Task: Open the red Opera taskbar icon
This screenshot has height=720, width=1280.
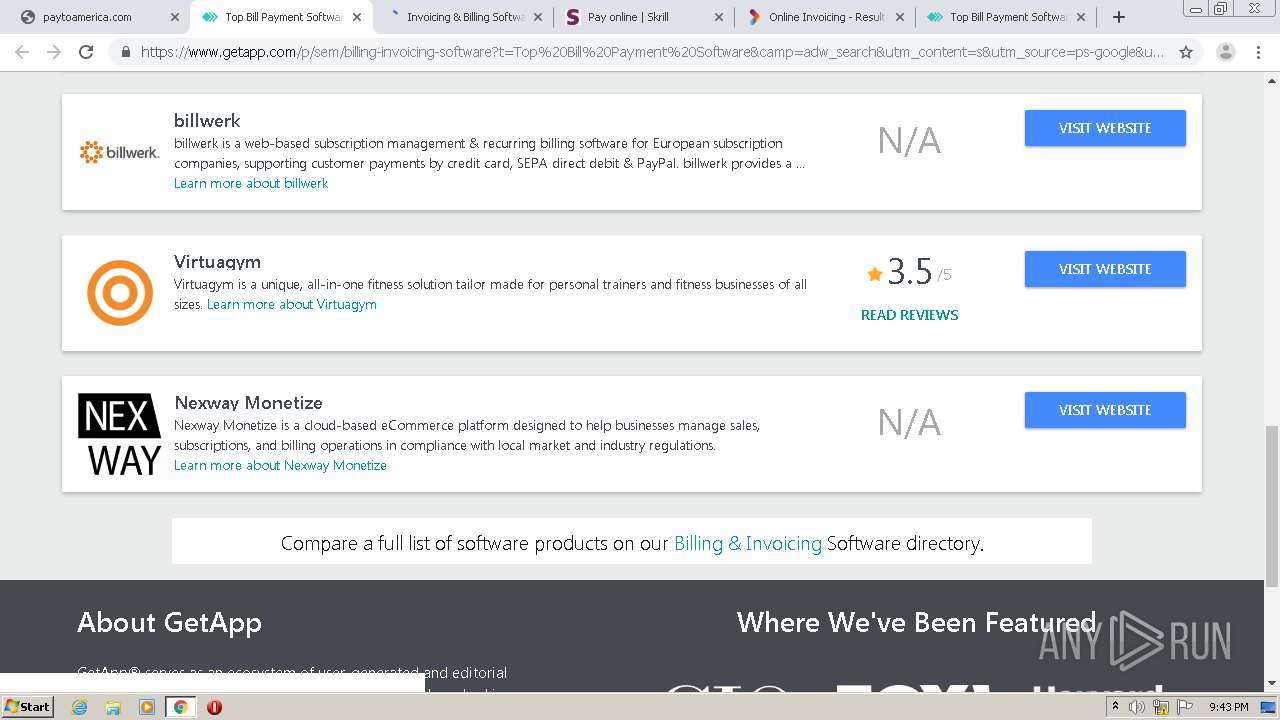Action: (214, 707)
